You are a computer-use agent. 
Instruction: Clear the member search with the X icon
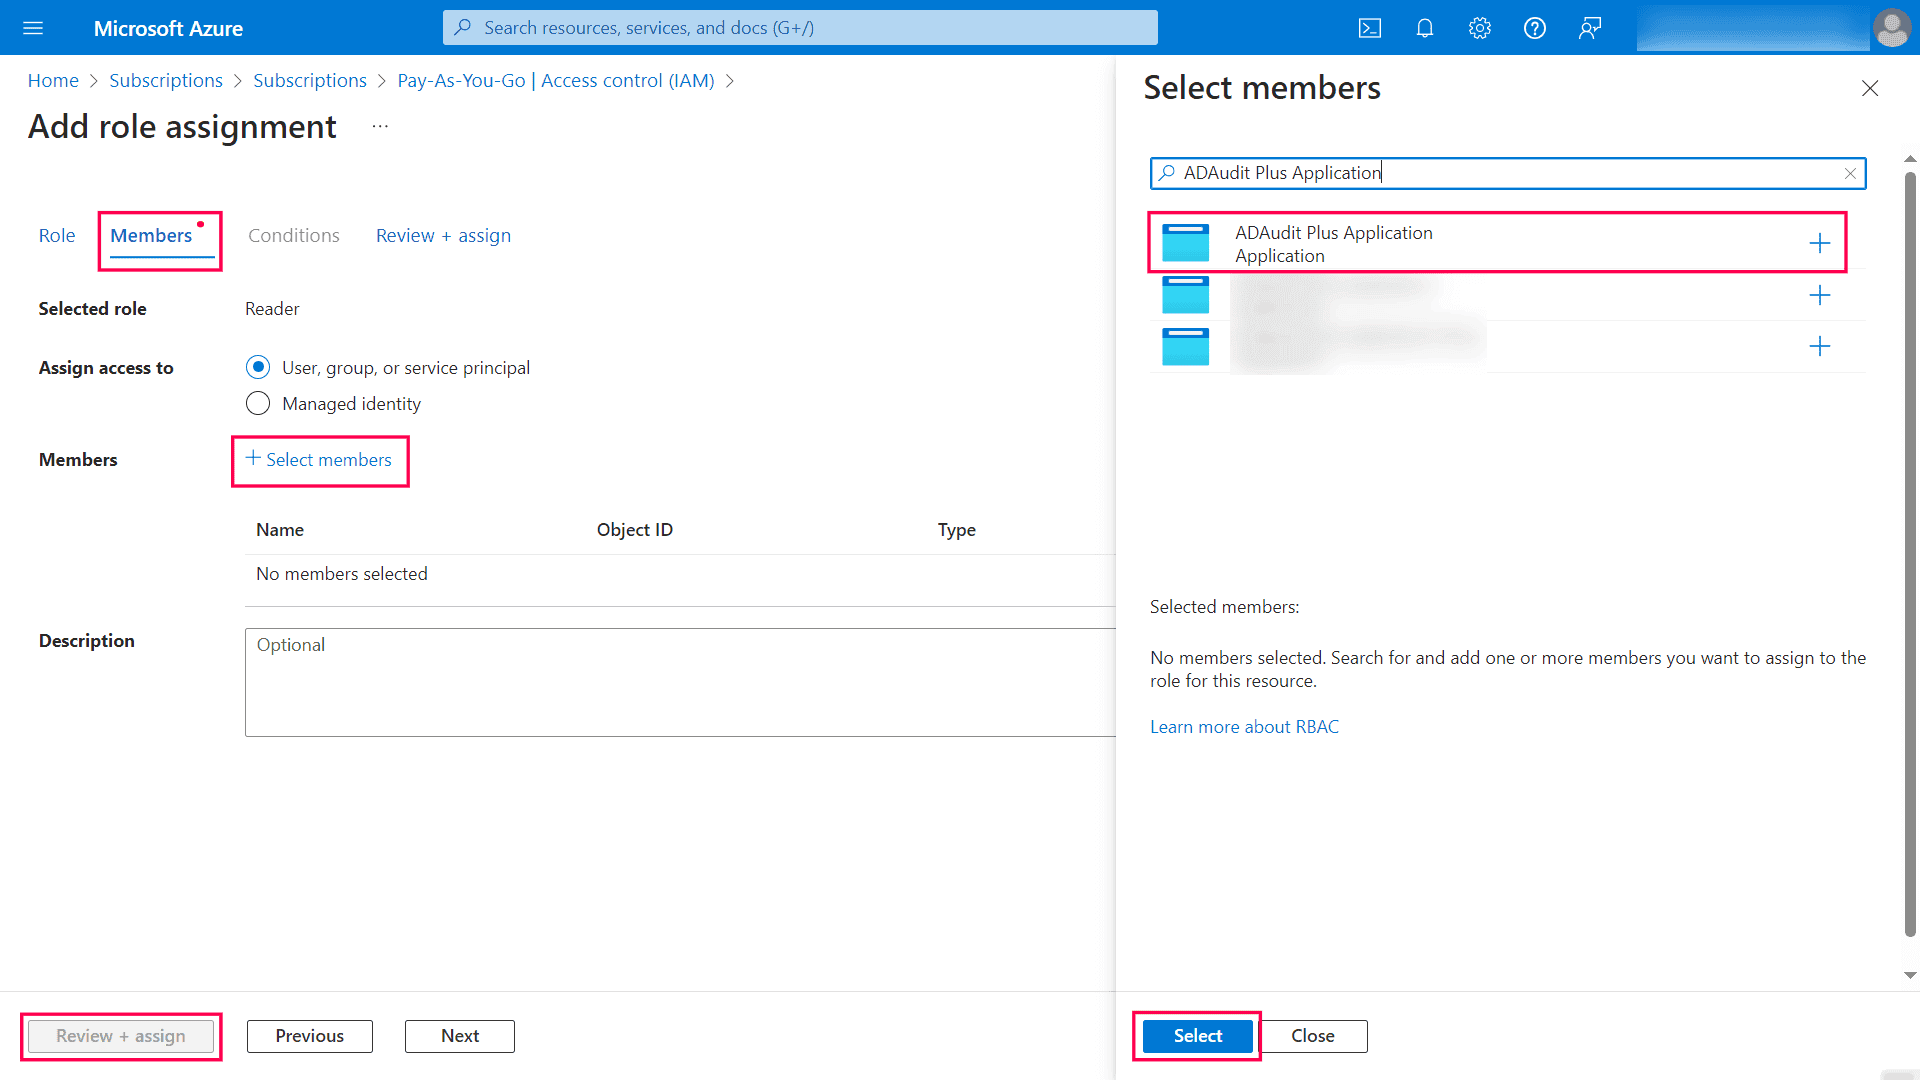coord(1851,172)
